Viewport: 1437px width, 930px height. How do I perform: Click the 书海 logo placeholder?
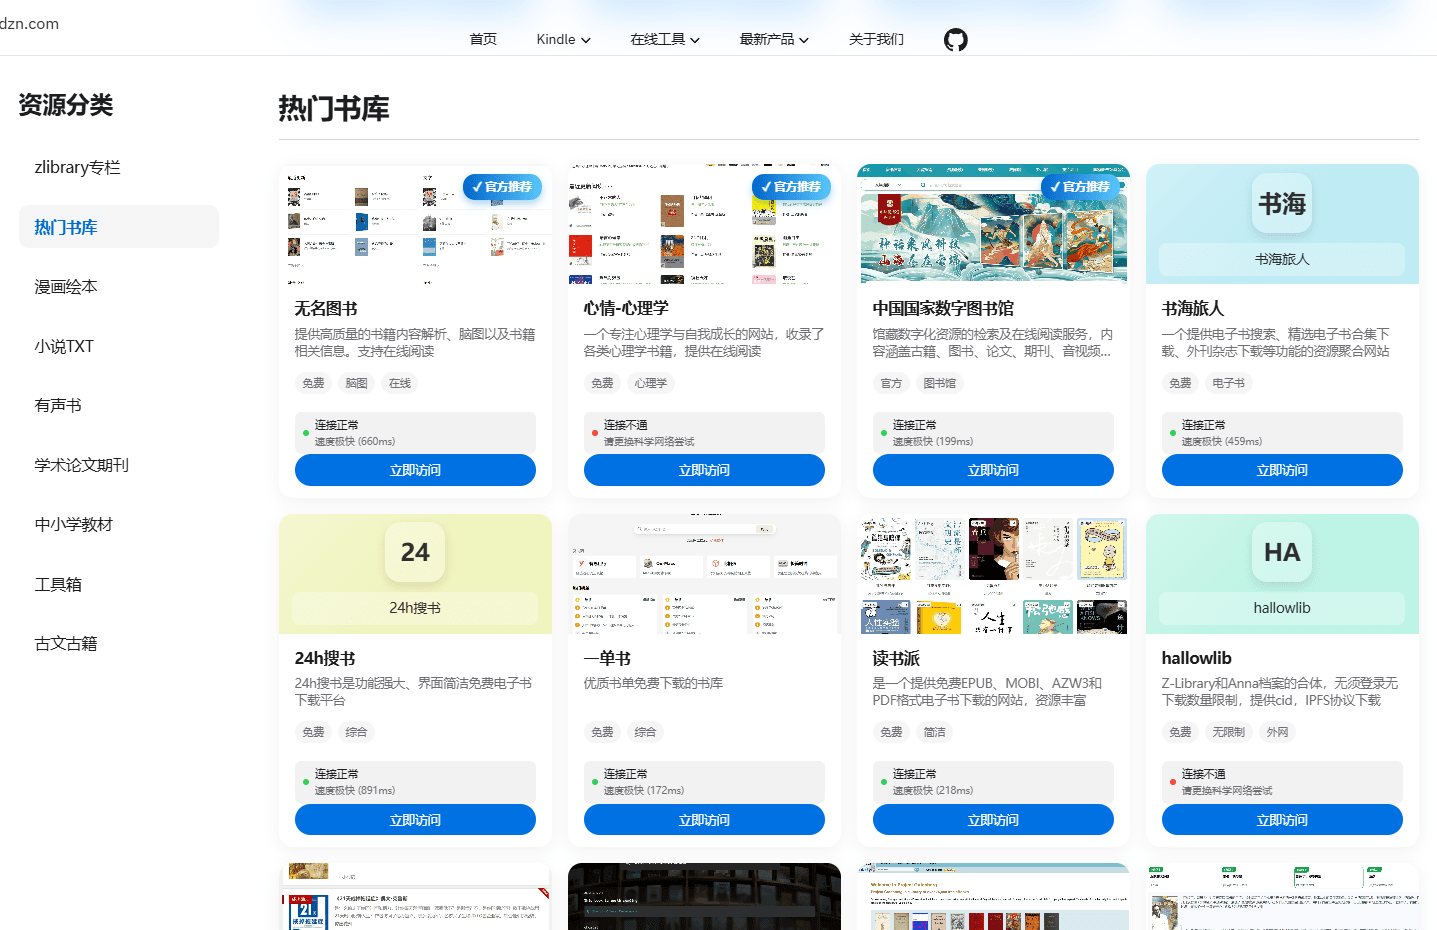click(1281, 204)
